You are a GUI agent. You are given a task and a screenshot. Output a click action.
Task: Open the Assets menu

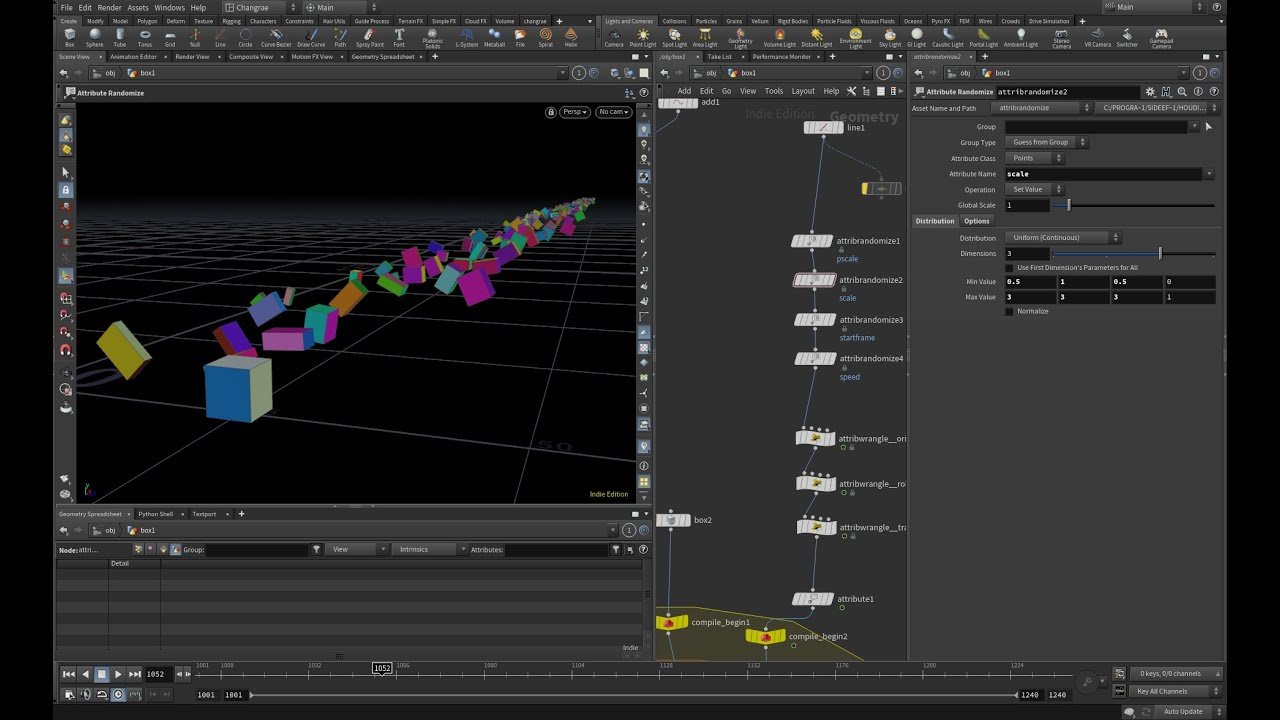[x=138, y=7]
